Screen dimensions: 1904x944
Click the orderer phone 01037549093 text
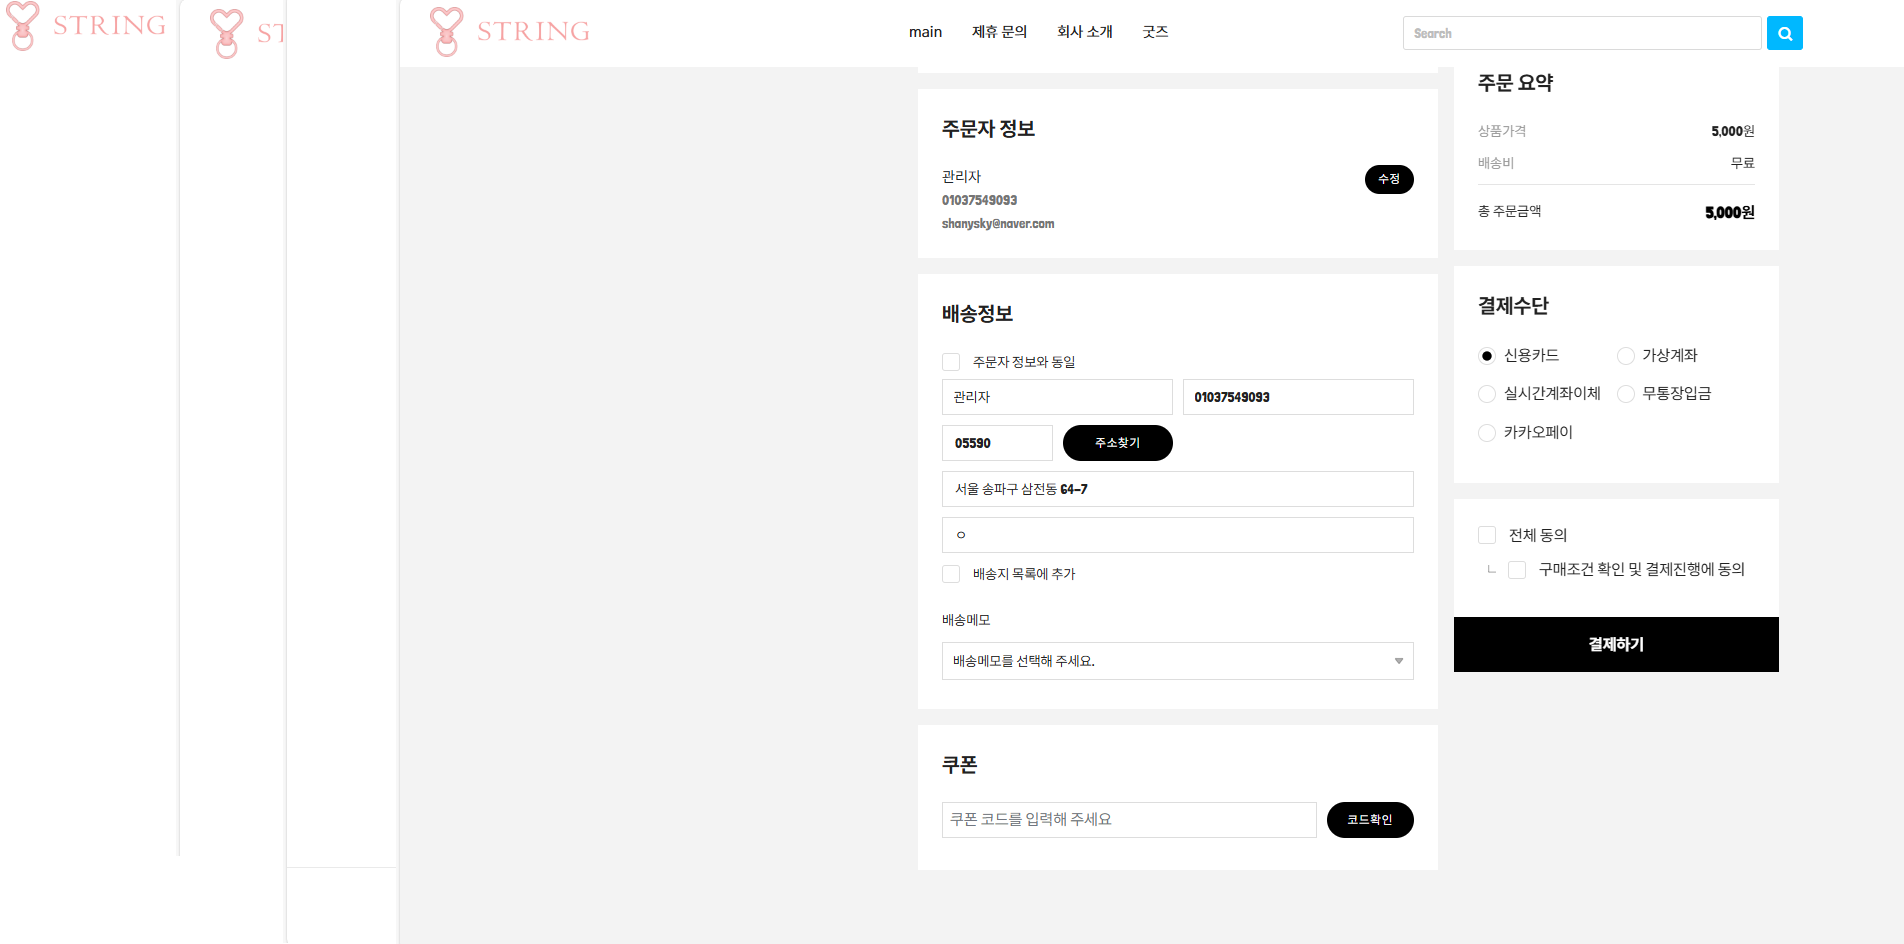pos(979,200)
